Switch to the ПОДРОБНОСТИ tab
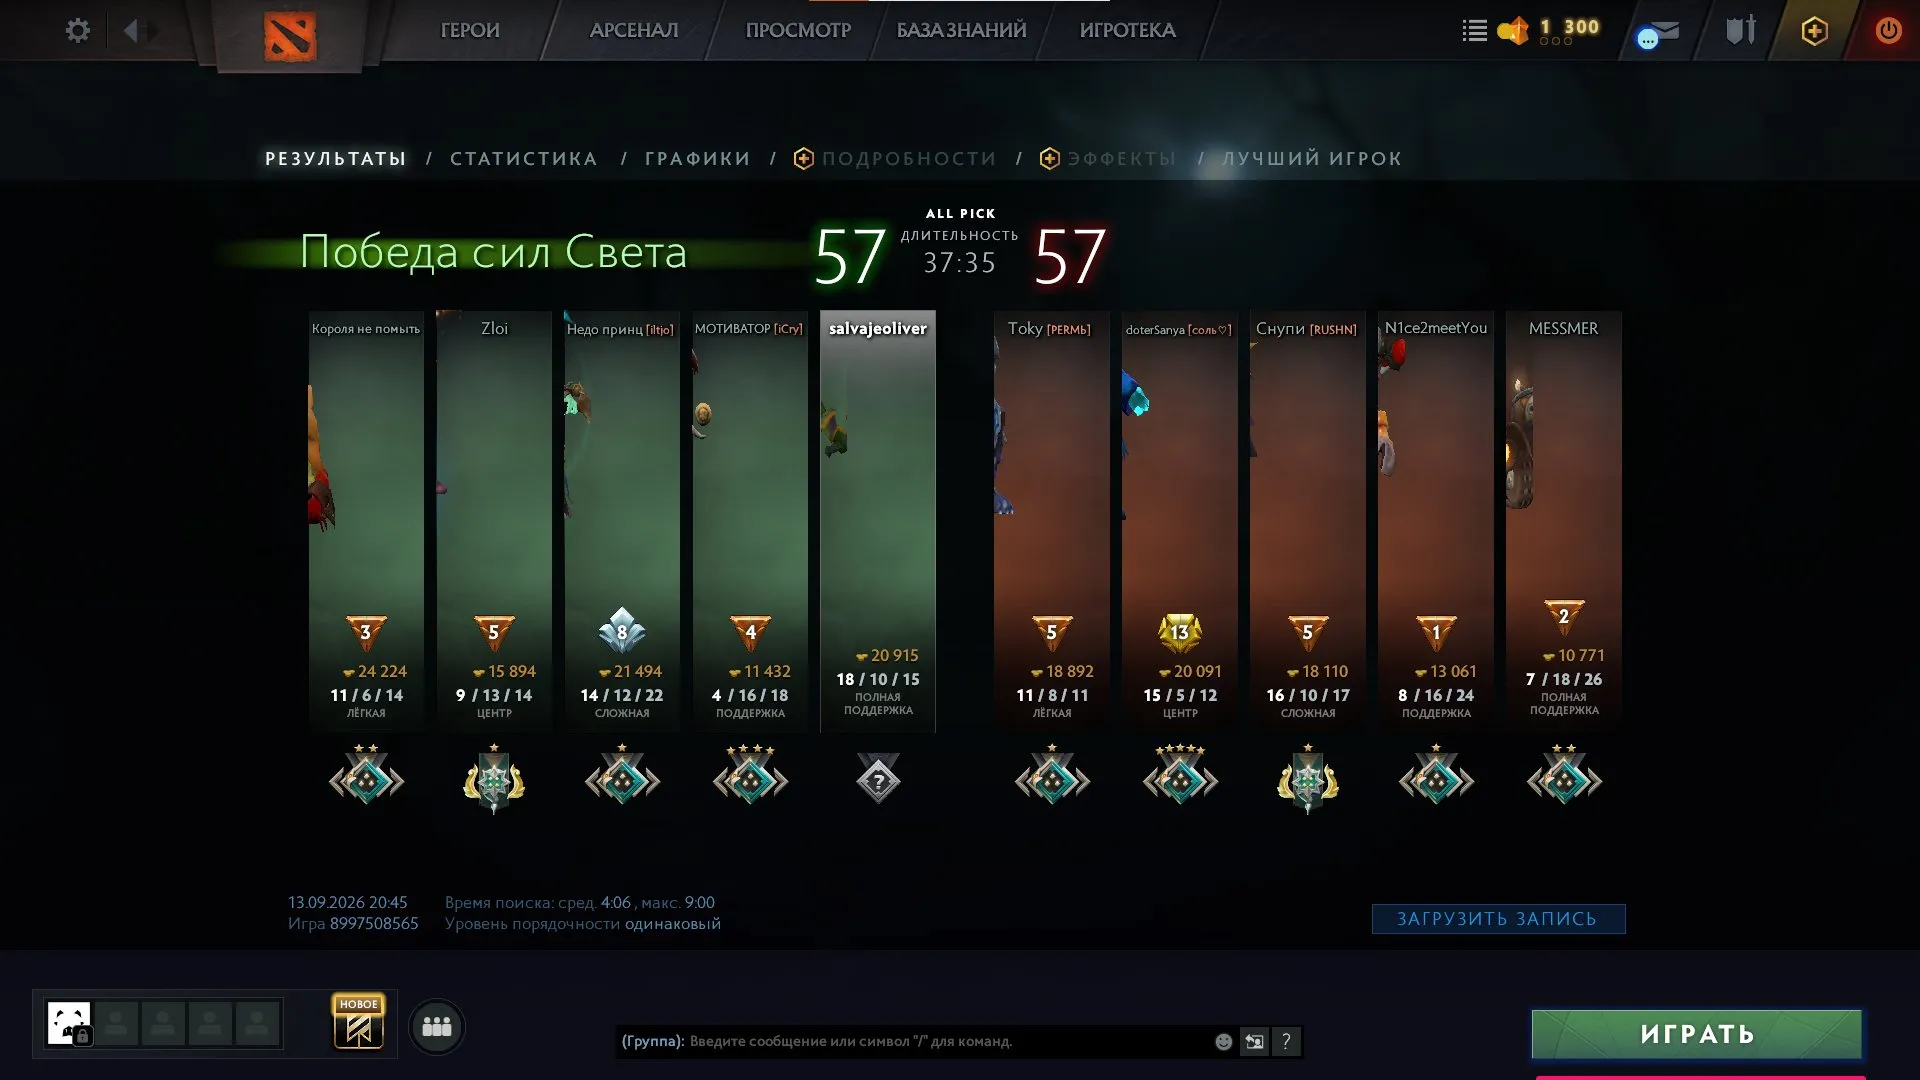This screenshot has height=1080, width=1920. coord(896,158)
